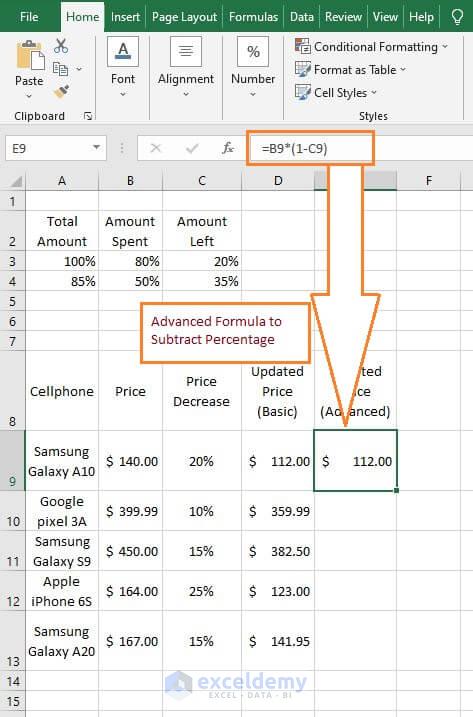The width and height of the screenshot is (473, 717).
Task: Expand the Paste options arrow
Action: click(x=29, y=96)
